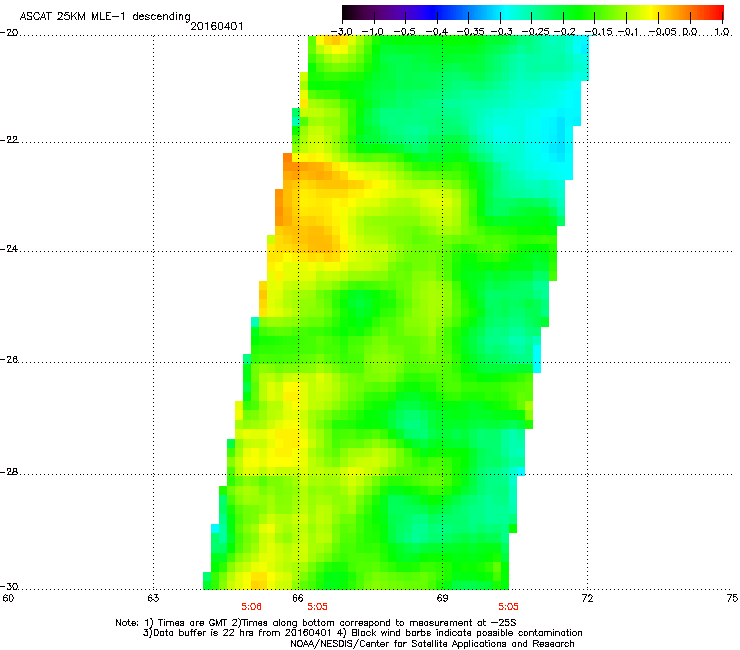The image size is (740, 650).
Task: Click the '-0.15' color scale label
Action: click(x=597, y=32)
